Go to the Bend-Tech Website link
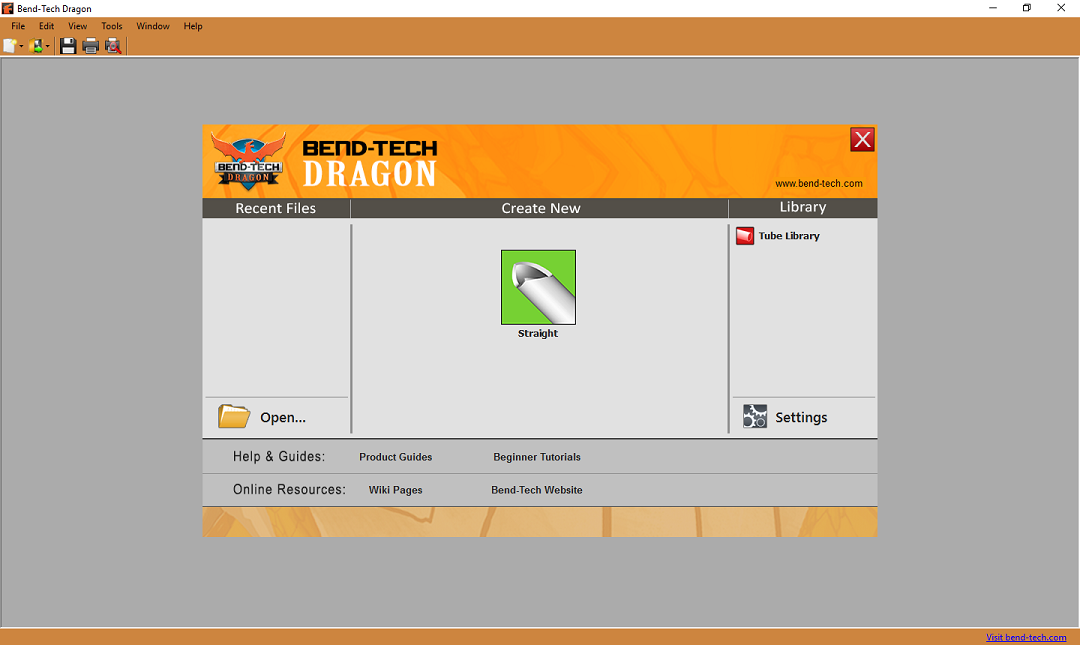The image size is (1080, 645). (x=537, y=490)
